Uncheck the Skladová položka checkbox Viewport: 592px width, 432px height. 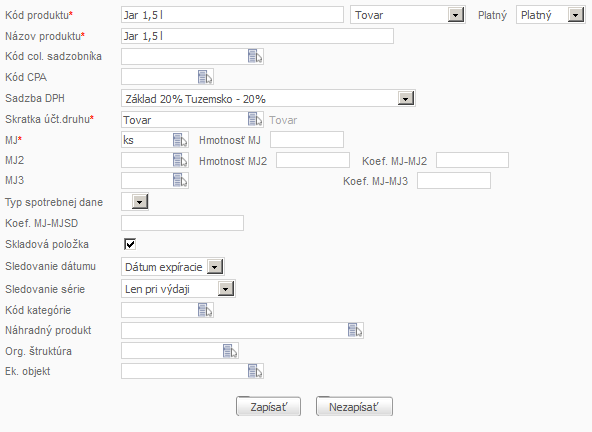pyautogui.click(x=130, y=244)
